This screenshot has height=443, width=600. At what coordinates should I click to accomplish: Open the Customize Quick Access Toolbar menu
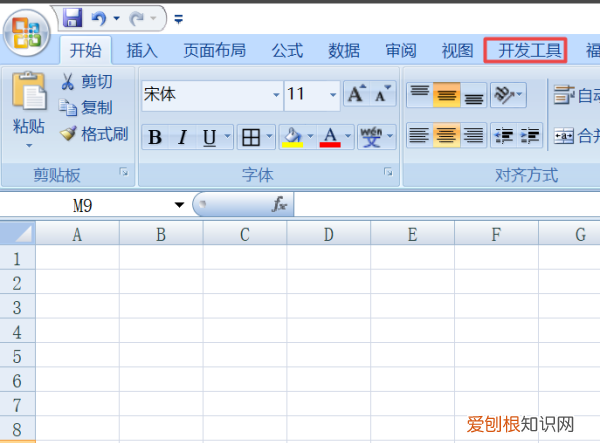[178, 19]
